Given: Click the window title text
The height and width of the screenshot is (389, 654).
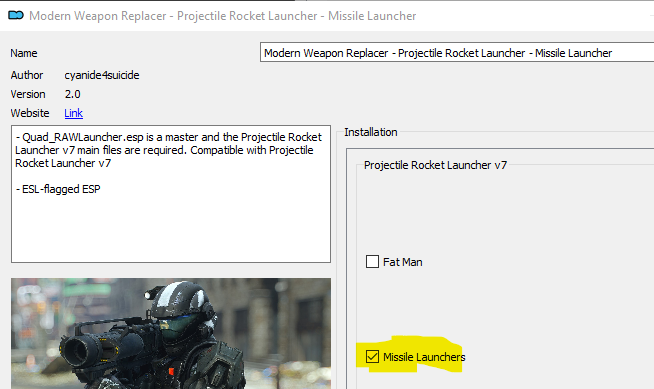Looking at the screenshot, I should pos(223,16).
